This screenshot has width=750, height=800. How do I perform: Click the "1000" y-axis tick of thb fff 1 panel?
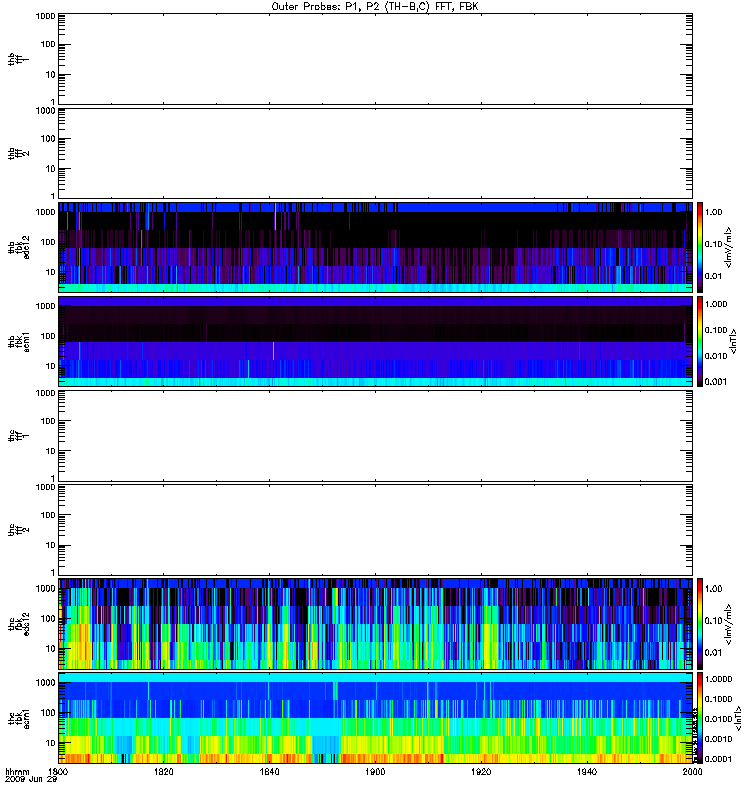[x=45, y=16]
